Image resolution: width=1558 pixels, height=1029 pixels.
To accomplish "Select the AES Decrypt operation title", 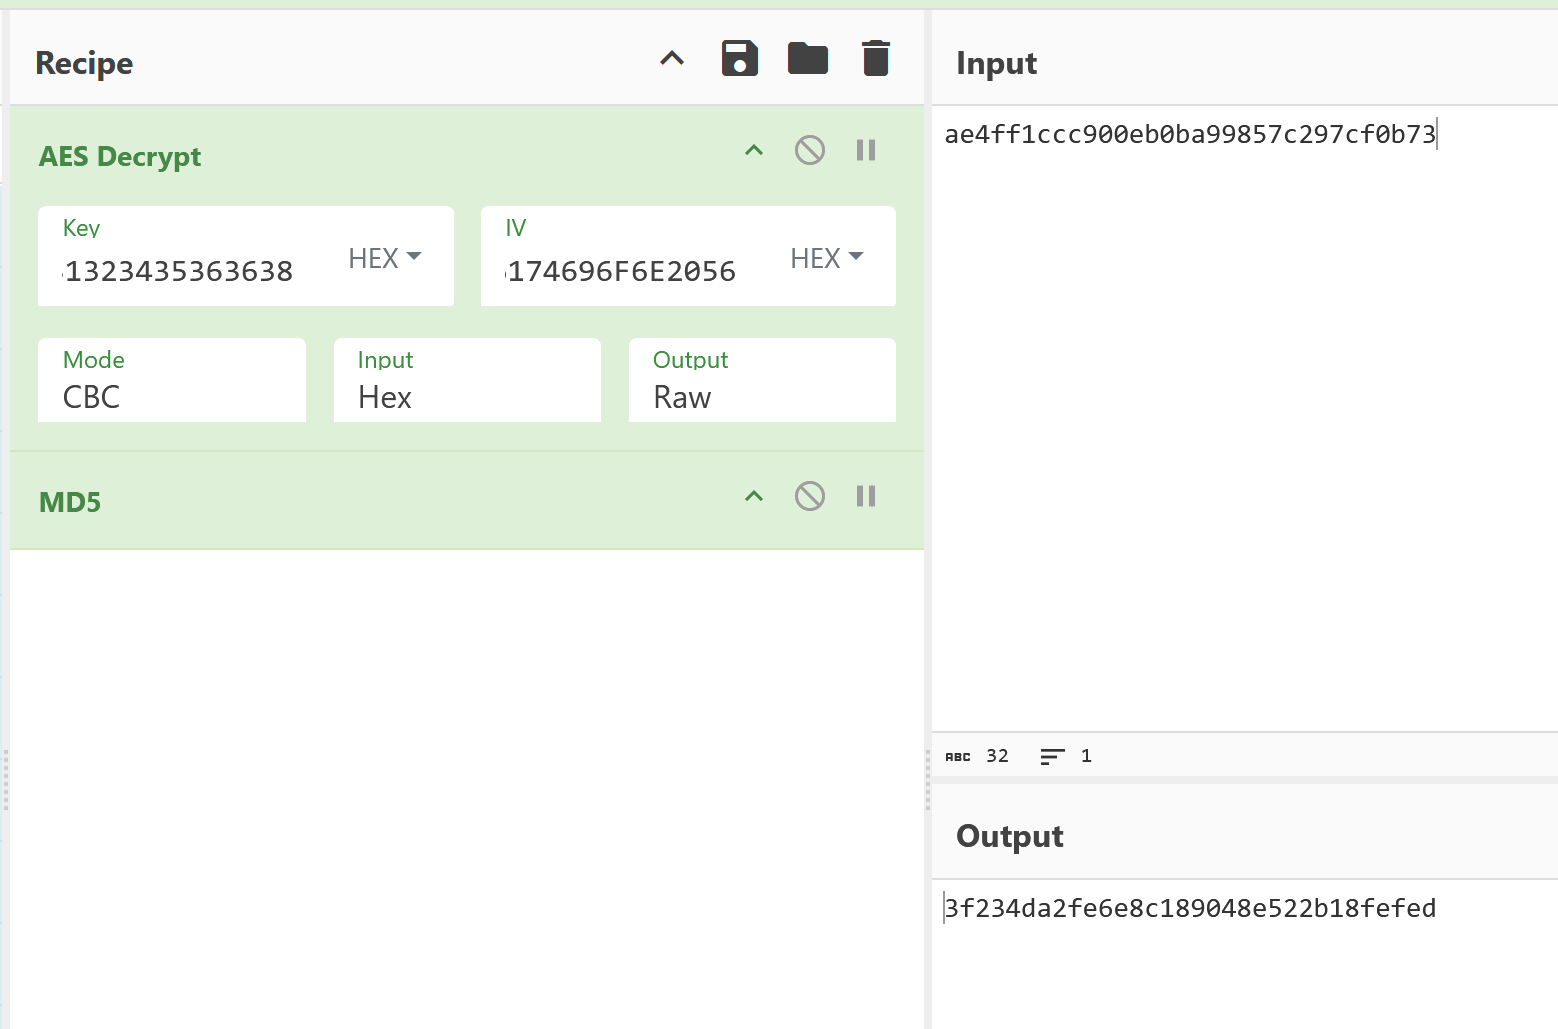I will click(x=120, y=157).
